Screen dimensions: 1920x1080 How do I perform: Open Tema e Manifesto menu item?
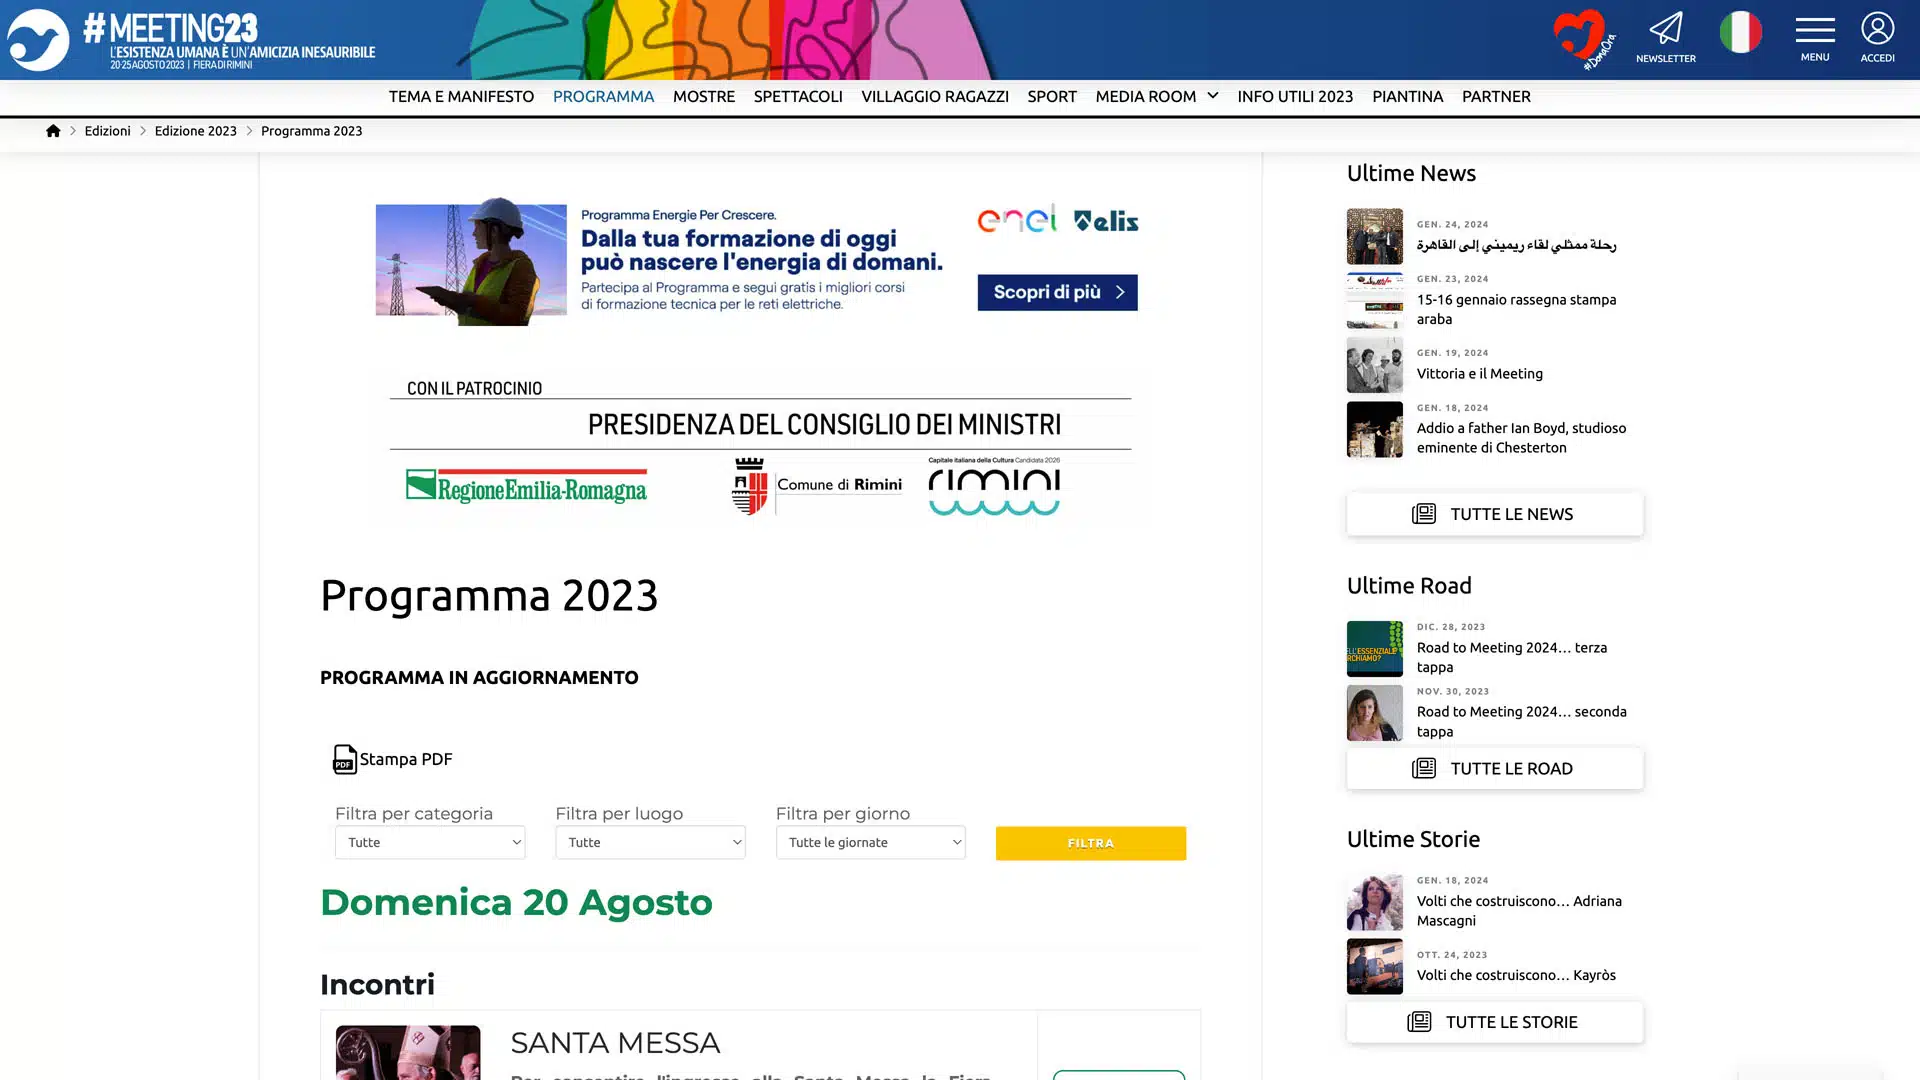[461, 97]
